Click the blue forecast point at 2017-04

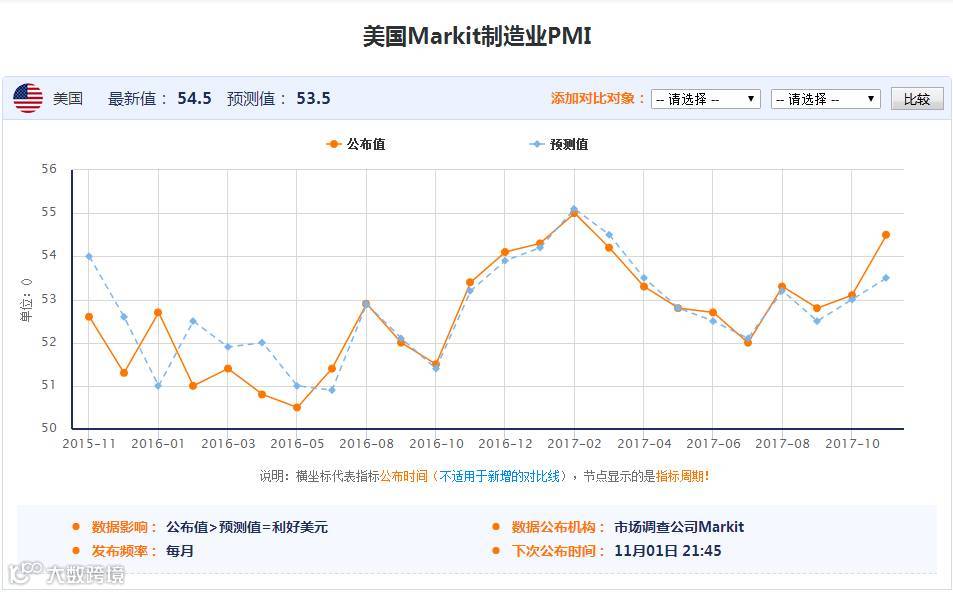point(644,278)
